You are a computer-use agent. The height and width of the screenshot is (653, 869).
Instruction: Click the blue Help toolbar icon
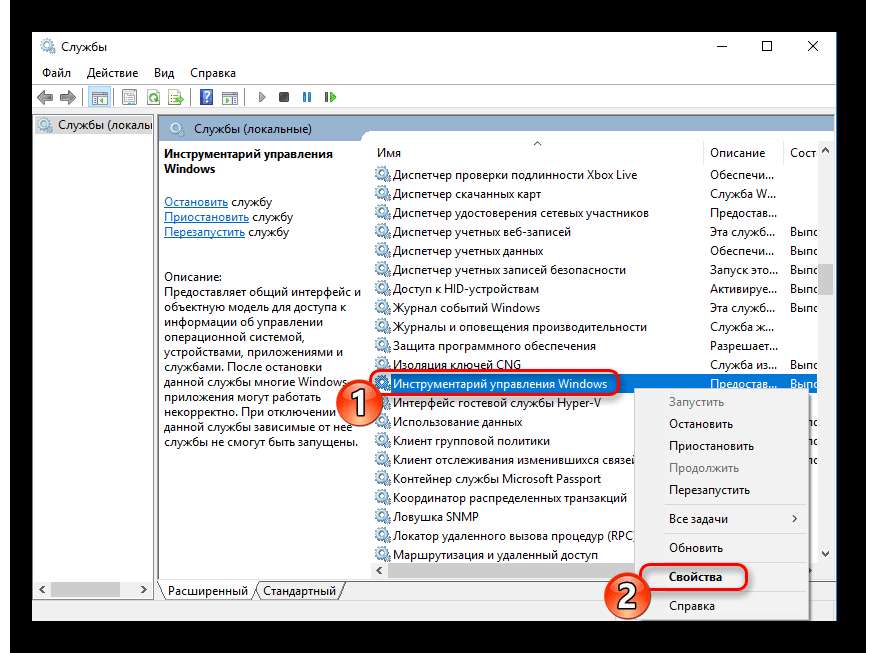[x=206, y=98]
